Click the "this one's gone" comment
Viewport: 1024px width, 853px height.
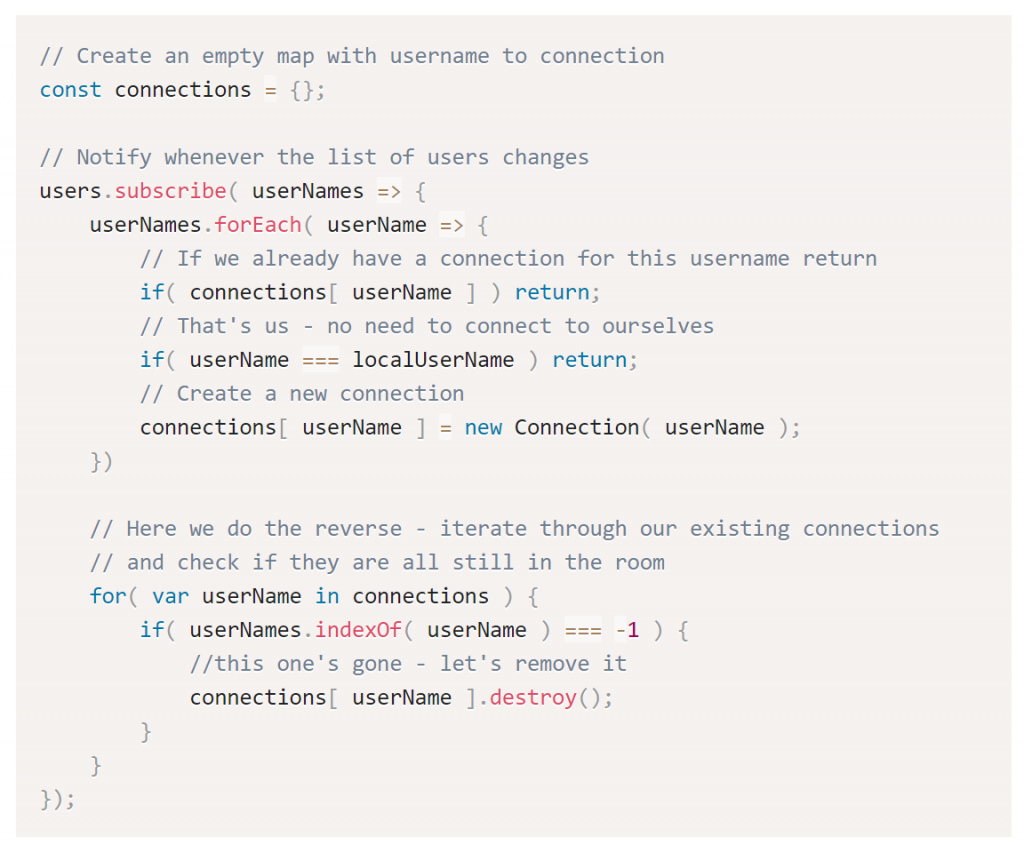(408, 664)
